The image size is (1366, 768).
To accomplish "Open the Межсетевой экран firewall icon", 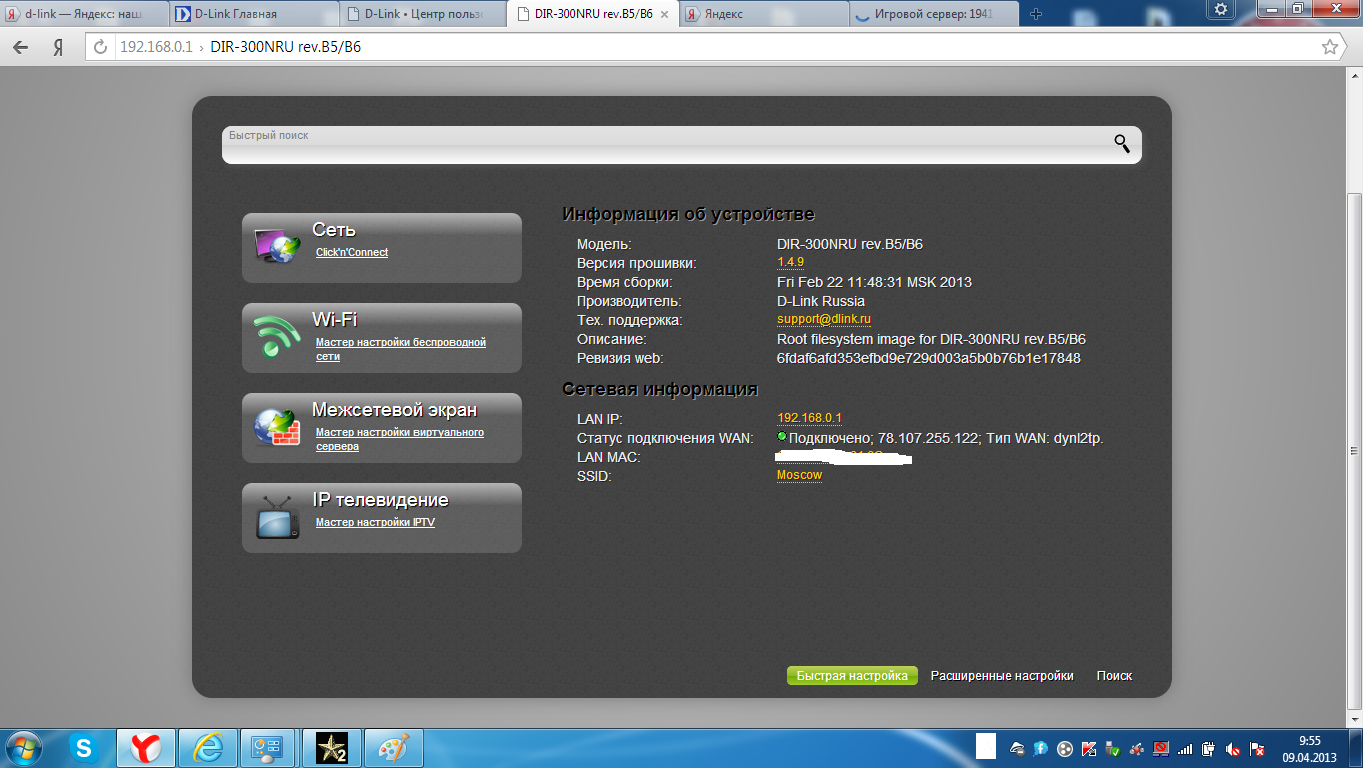I will point(277,427).
